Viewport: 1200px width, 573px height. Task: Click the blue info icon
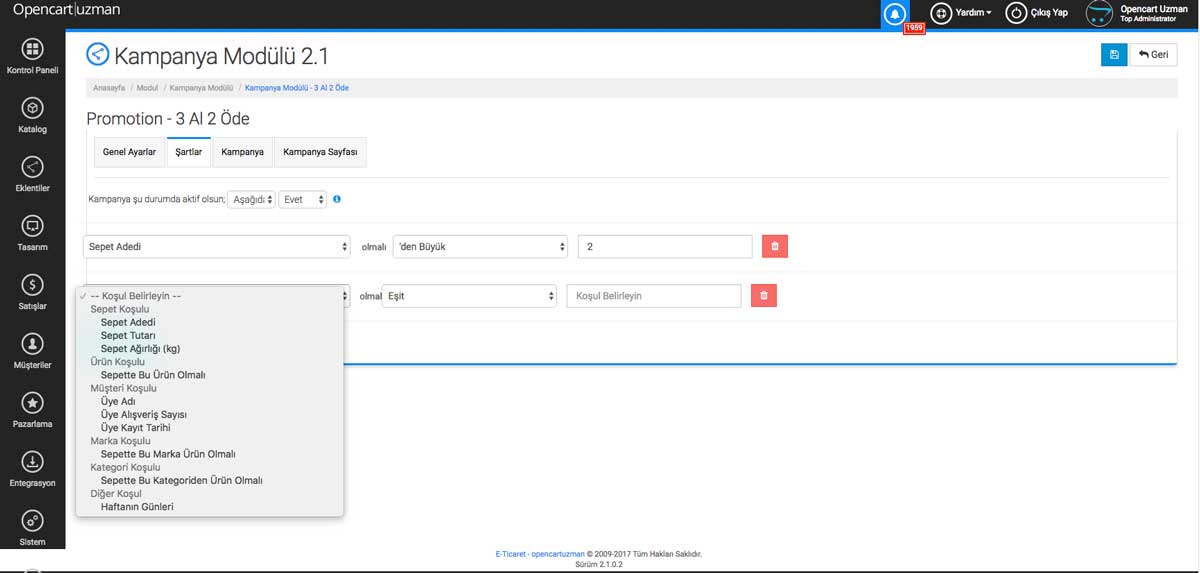pyautogui.click(x=337, y=199)
